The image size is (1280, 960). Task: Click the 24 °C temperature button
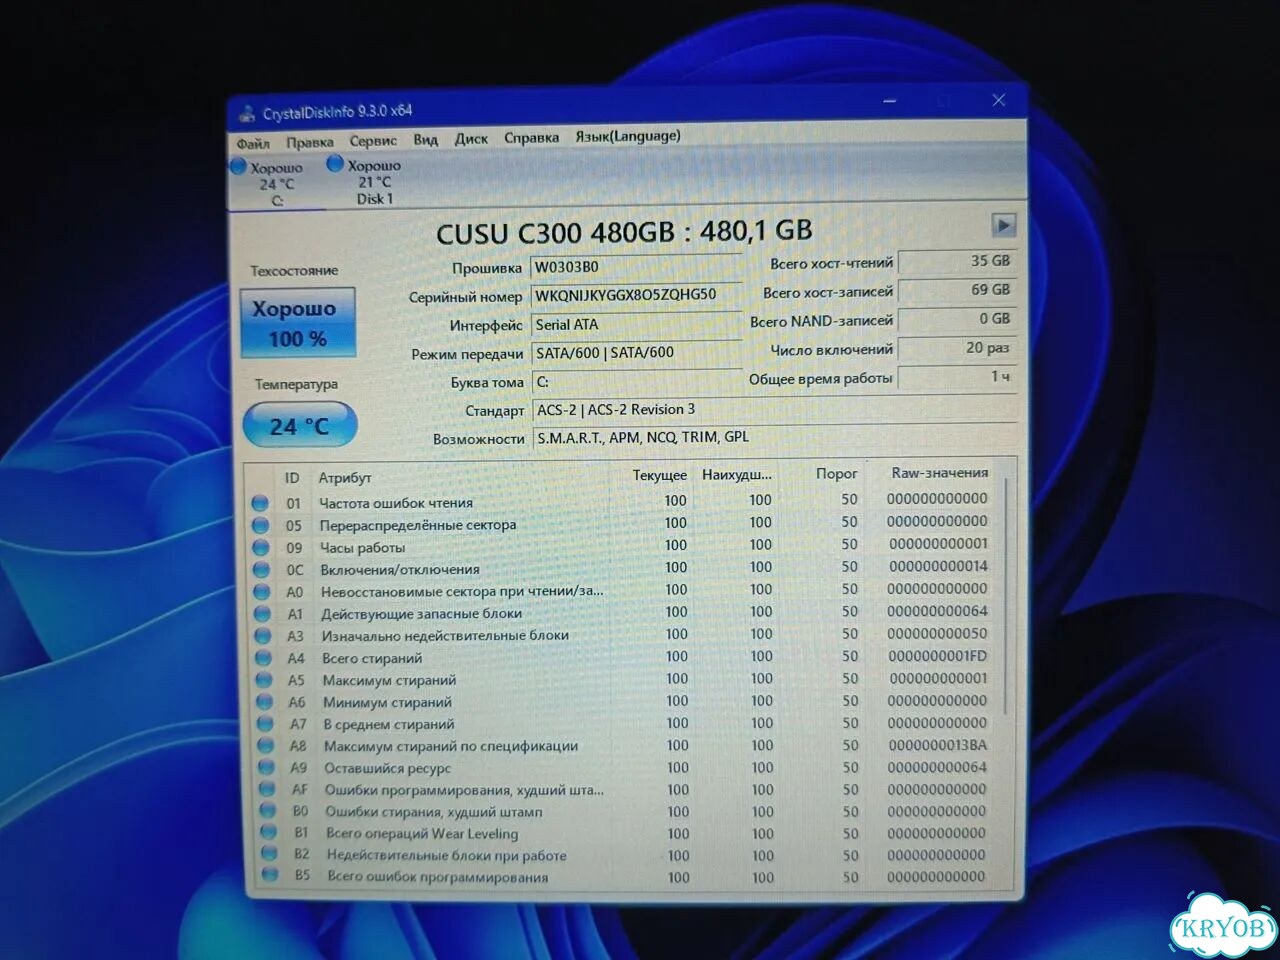click(x=300, y=426)
